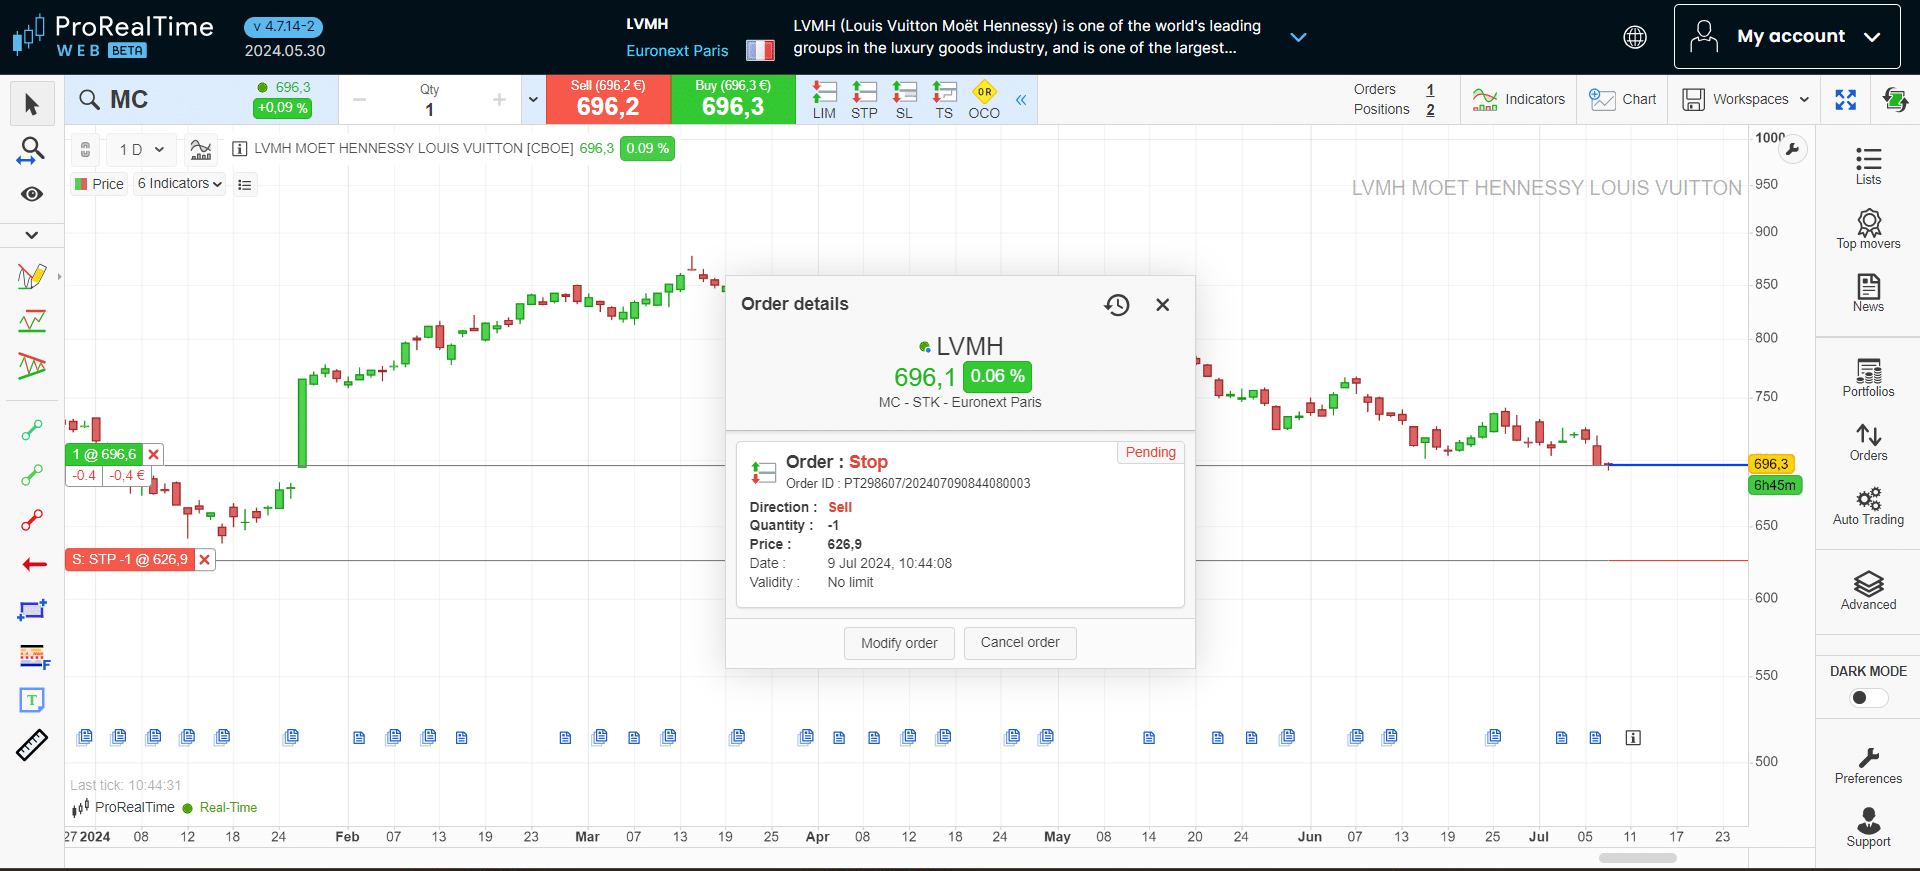The width and height of the screenshot is (1920, 871).
Task: Toggle the DARK MODE switch
Action: [x=1868, y=698]
